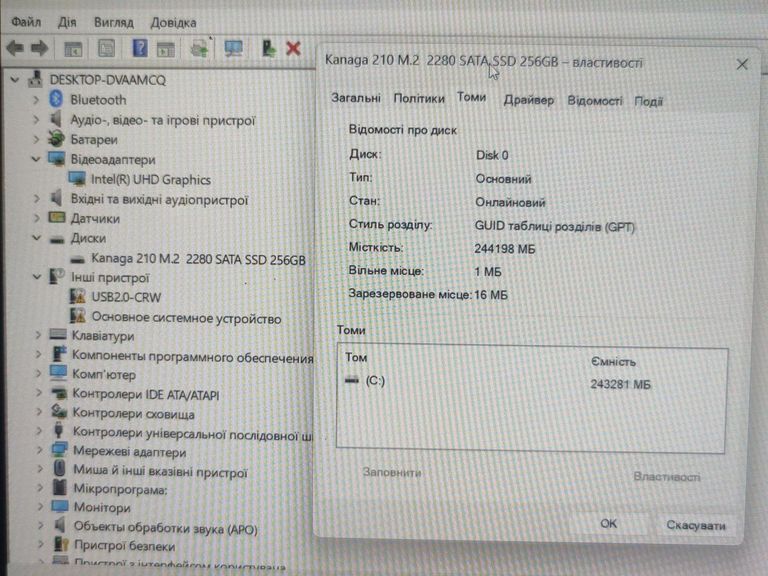Screen dimensions: 768x576
Task: Click the Том column header
Action: click(356, 358)
